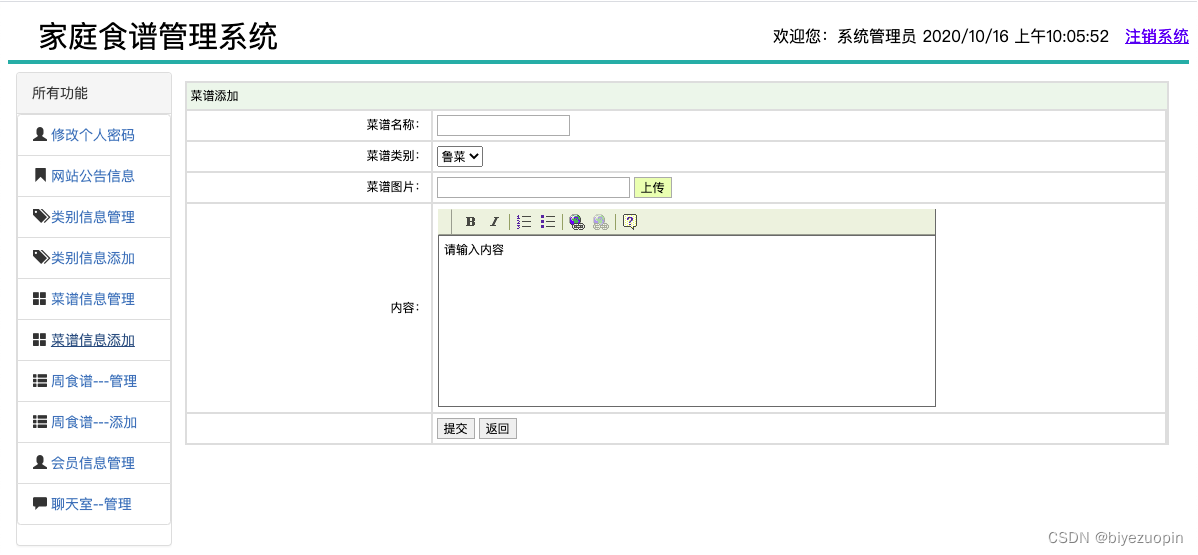Open 聊天室--管理 in the sidebar
The width and height of the screenshot is (1198, 555).
(x=92, y=504)
